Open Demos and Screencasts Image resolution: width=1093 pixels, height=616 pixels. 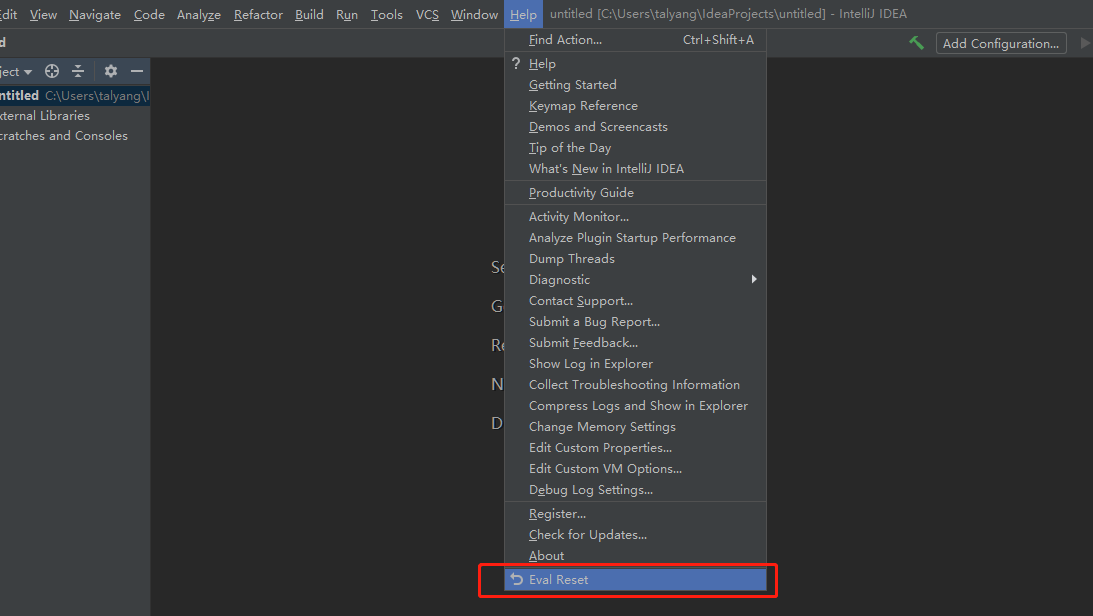tap(635, 126)
